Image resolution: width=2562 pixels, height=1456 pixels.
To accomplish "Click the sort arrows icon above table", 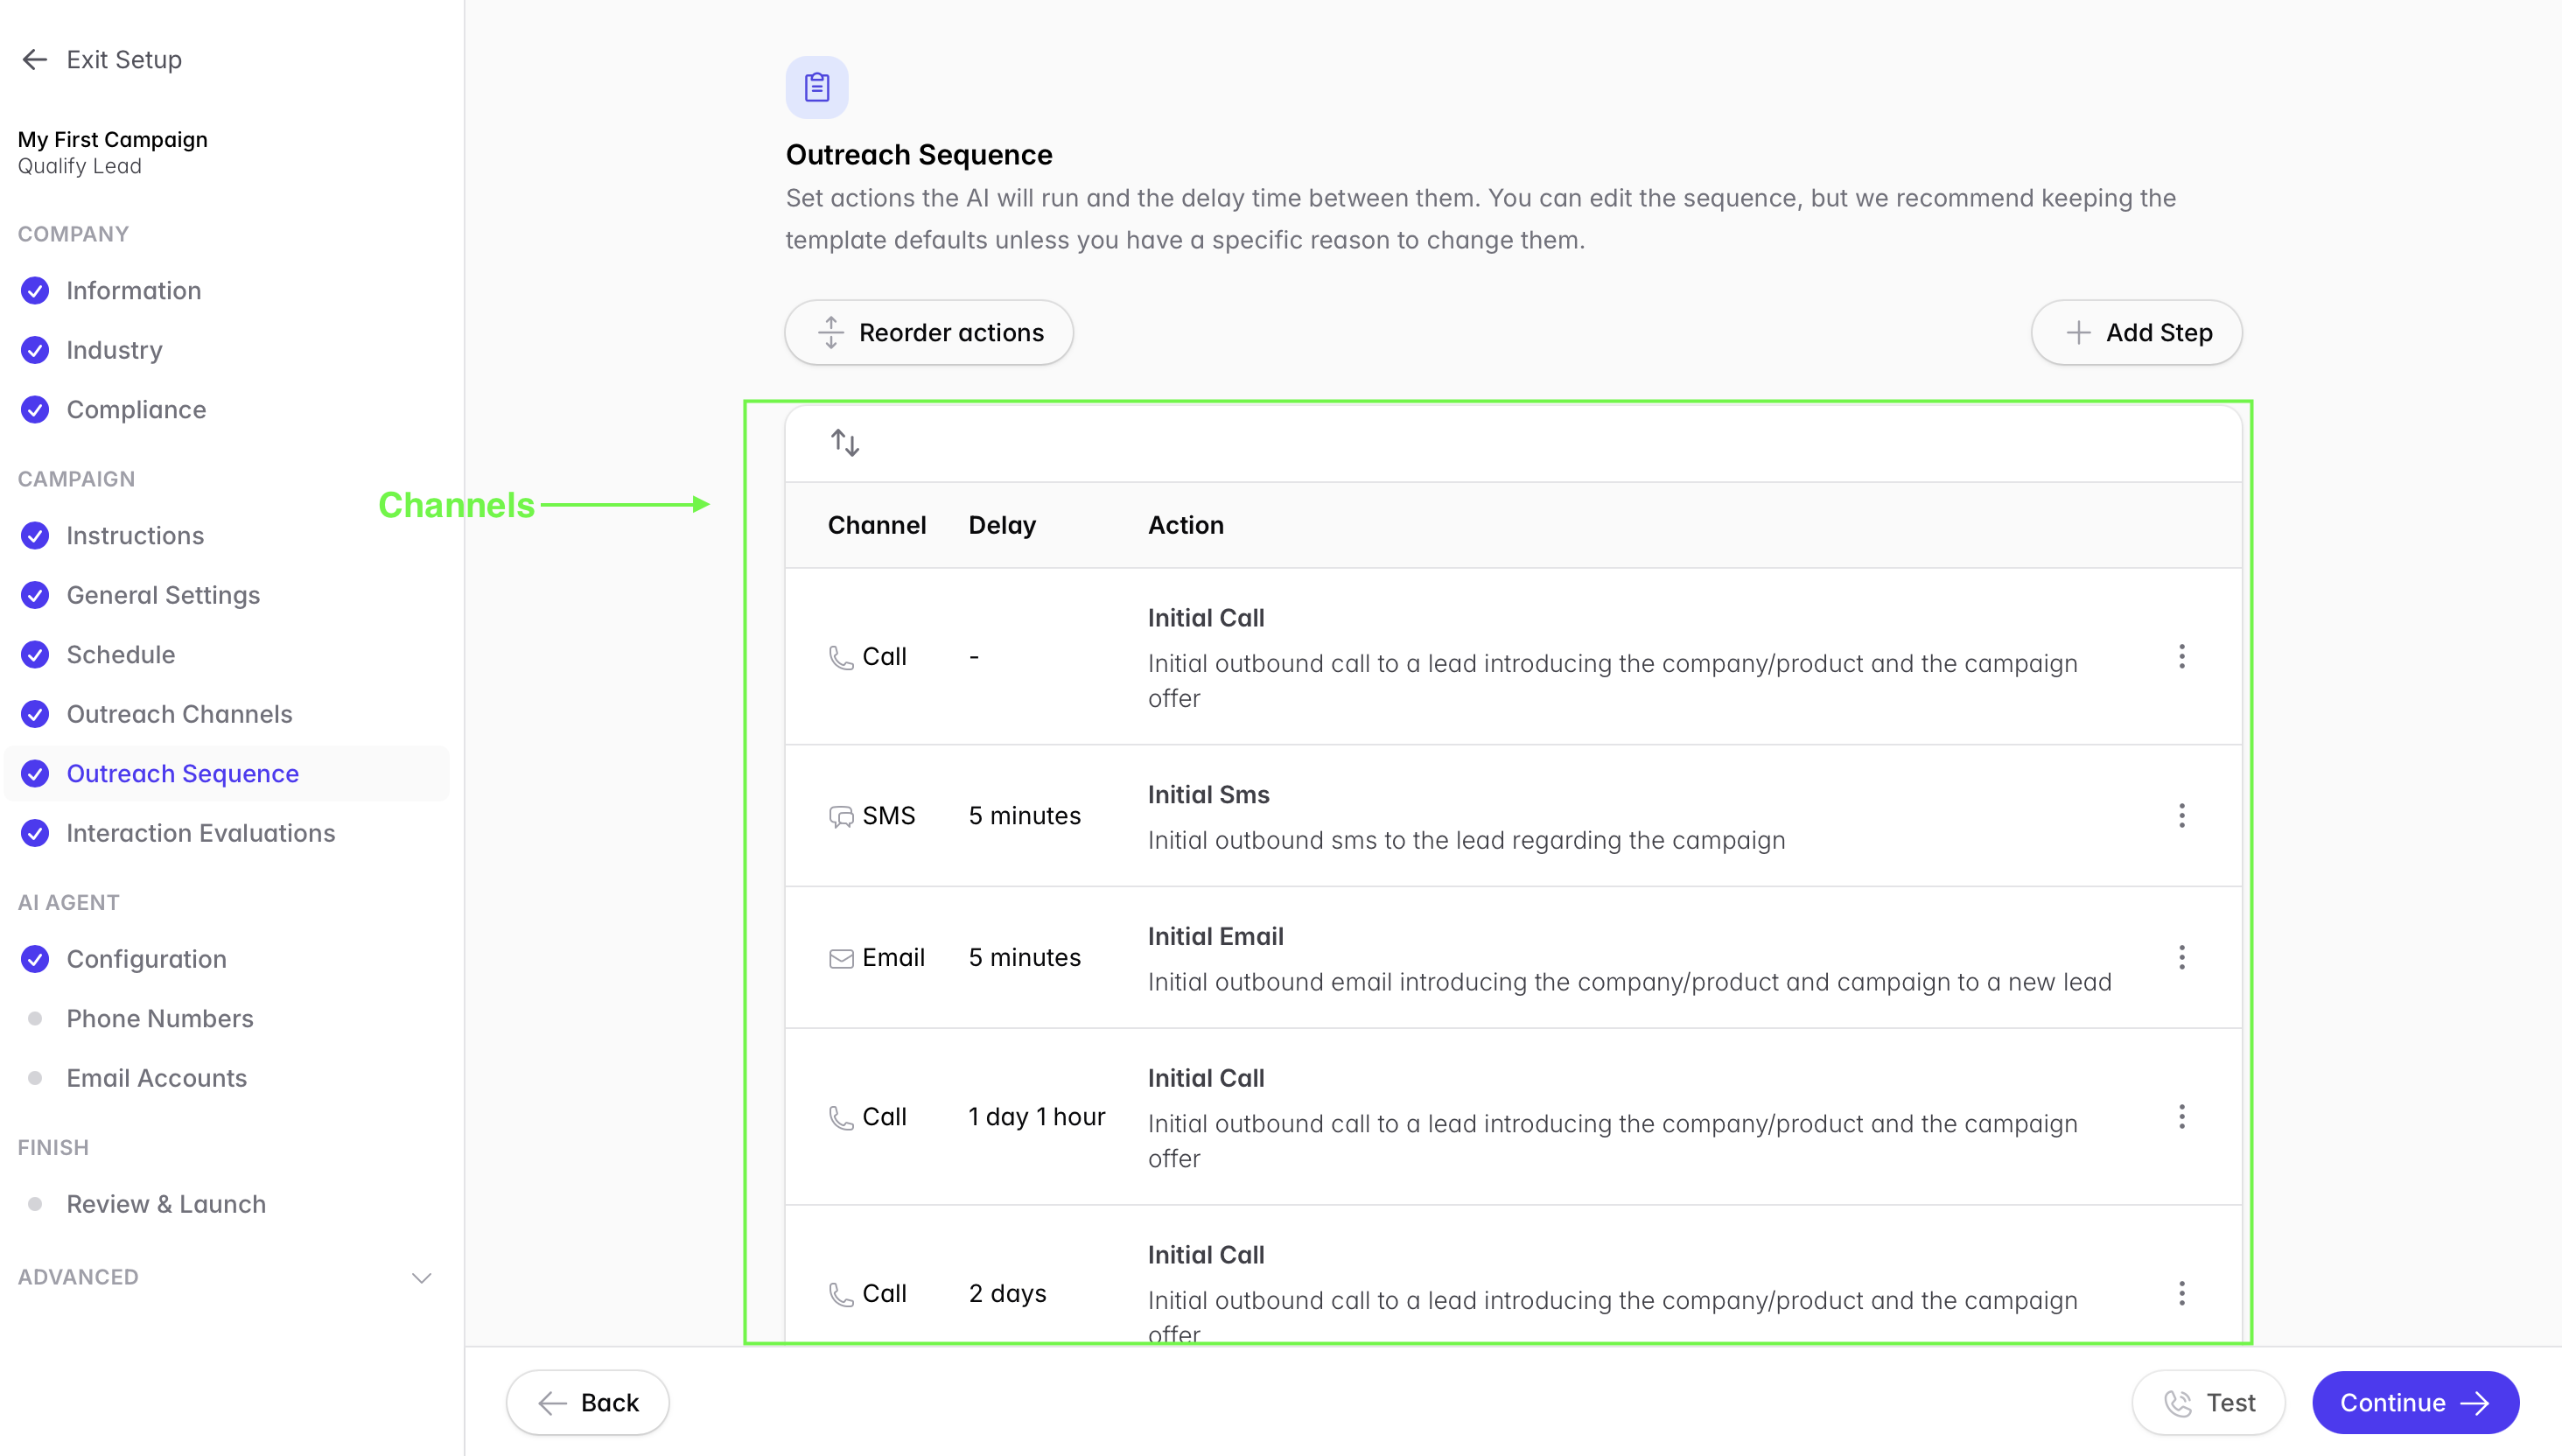I will (845, 442).
